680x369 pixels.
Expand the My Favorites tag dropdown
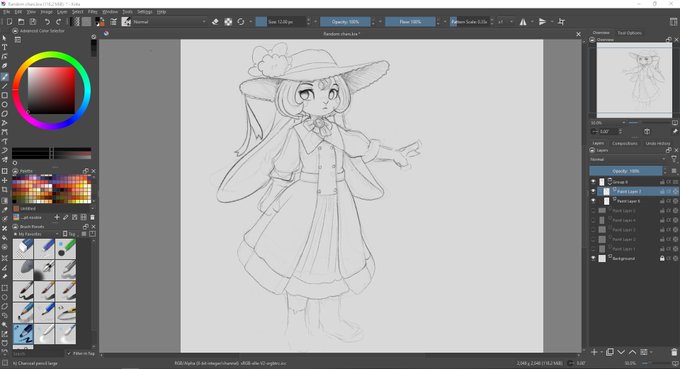(36, 234)
